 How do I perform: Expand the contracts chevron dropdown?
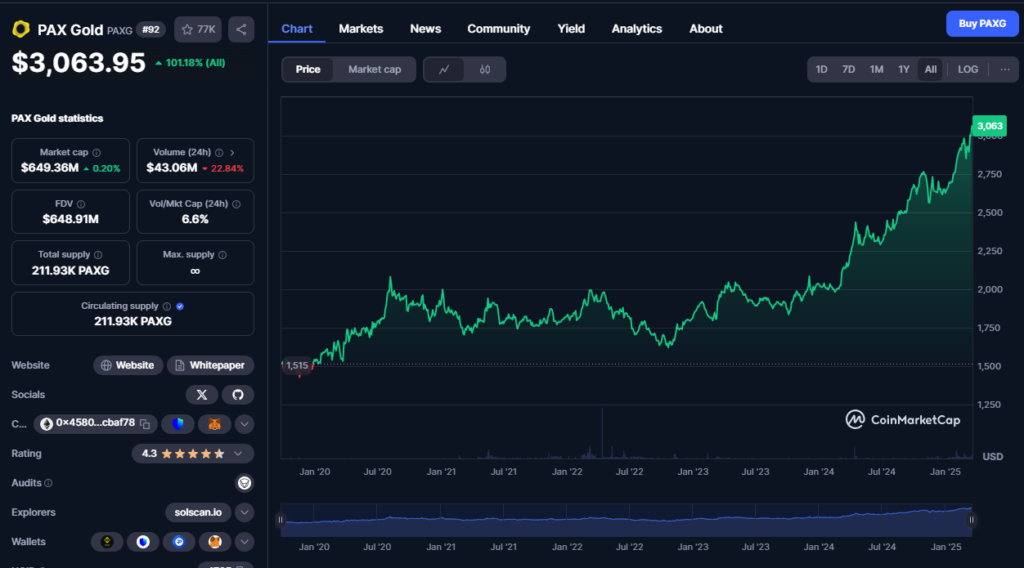(x=244, y=424)
